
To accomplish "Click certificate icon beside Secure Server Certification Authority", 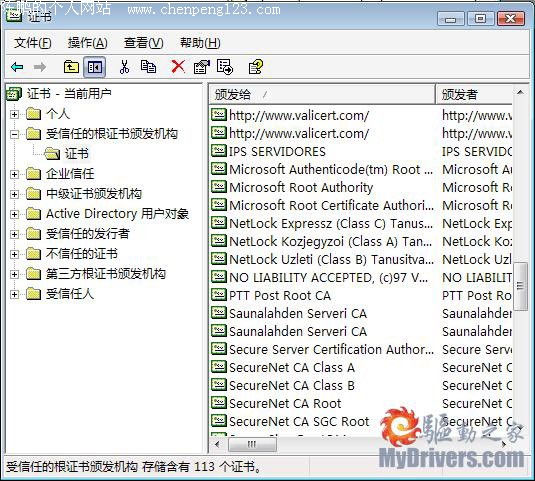I will pos(218,349).
